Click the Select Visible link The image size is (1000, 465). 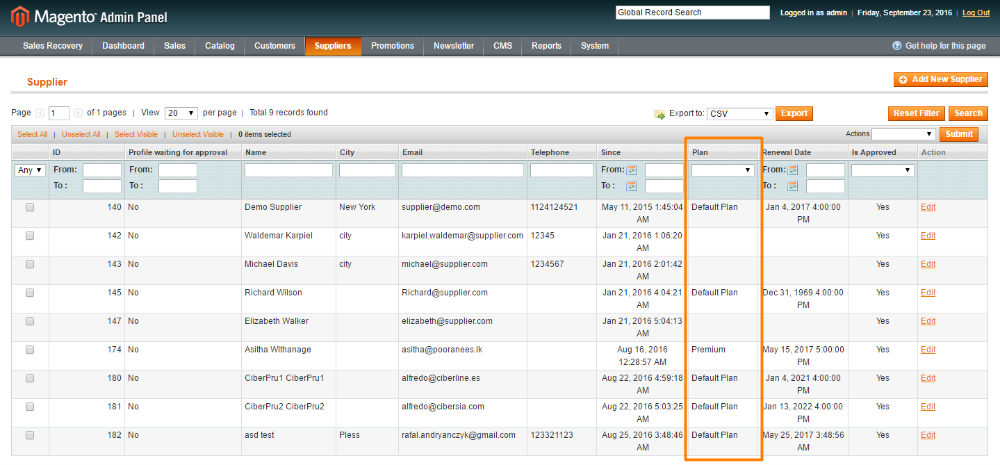click(136, 135)
